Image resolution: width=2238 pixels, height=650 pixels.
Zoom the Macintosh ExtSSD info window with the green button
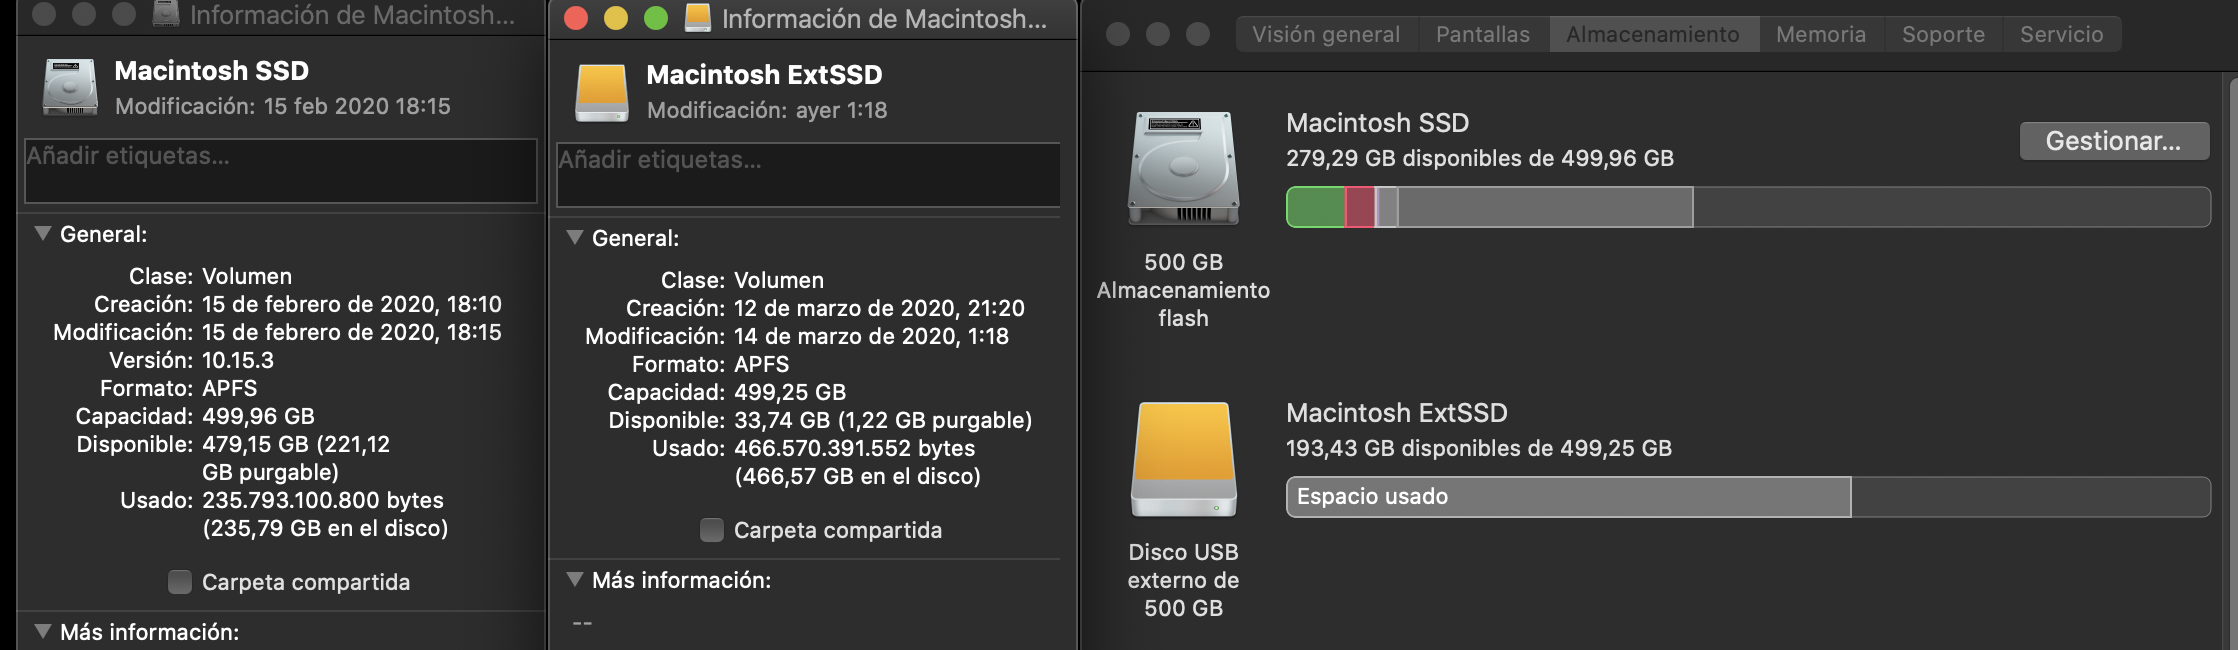(x=656, y=19)
